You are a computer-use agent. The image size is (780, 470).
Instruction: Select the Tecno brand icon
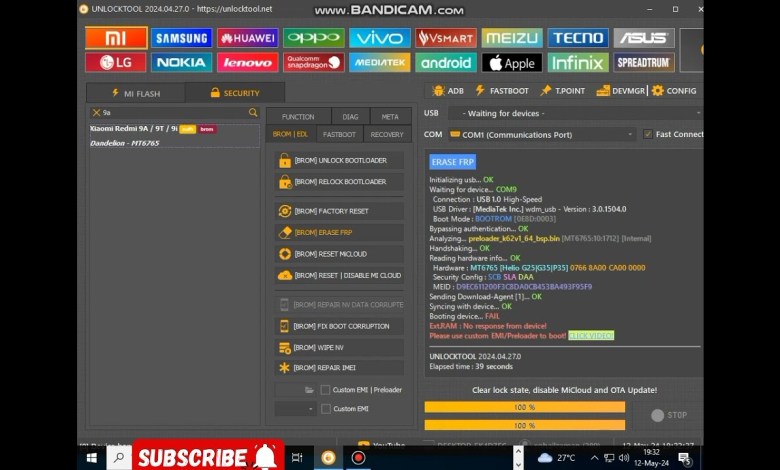pyautogui.click(x=578, y=38)
